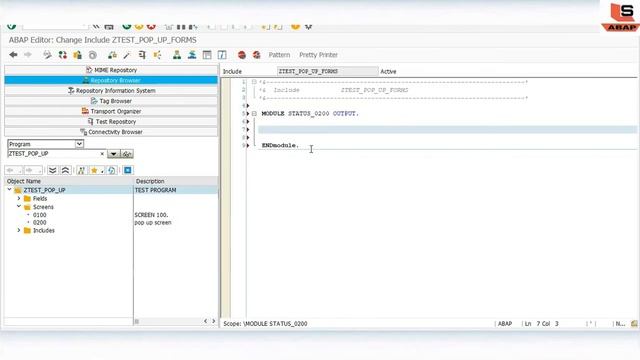Screen dimensions: 640x360
Task: Open the Transport Organizer tab
Action: [x=111, y=111]
